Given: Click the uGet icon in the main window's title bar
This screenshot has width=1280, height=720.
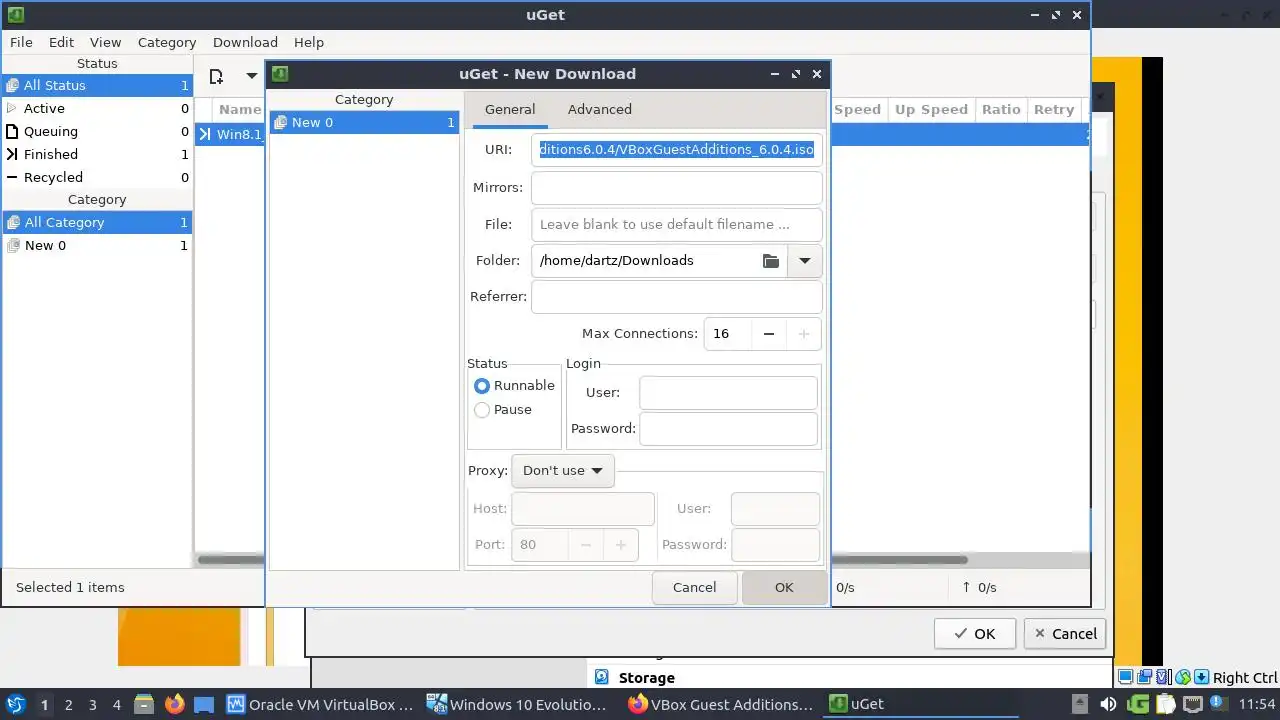Looking at the screenshot, I should point(15,15).
